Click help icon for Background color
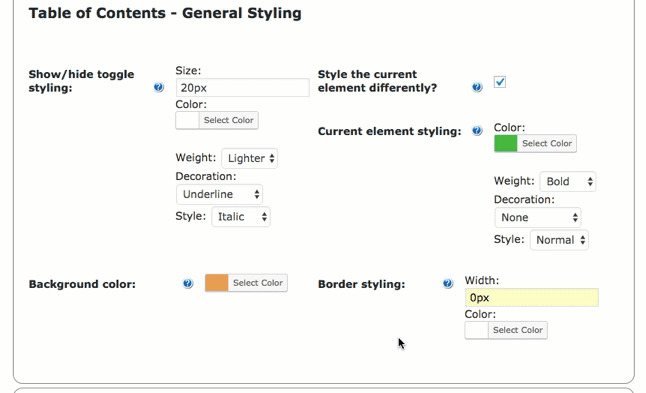This screenshot has height=393, width=646. click(188, 283)
